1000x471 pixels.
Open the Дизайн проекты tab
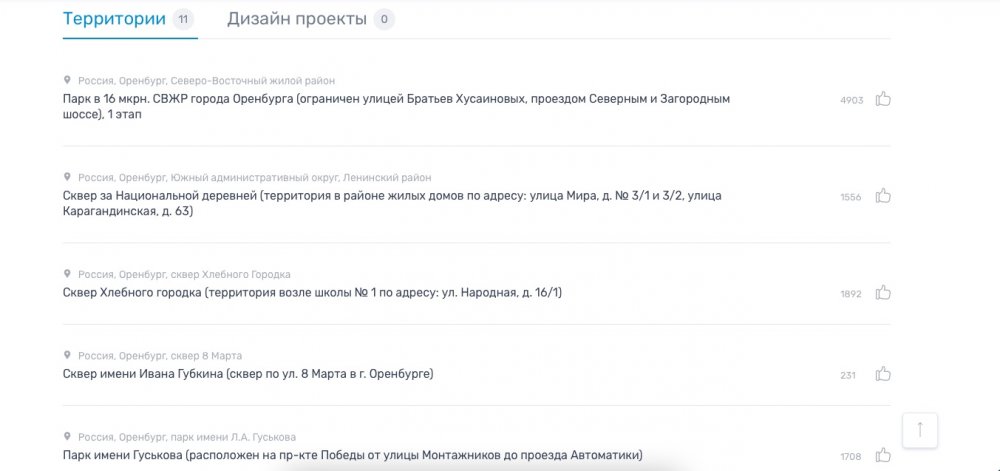297,19
